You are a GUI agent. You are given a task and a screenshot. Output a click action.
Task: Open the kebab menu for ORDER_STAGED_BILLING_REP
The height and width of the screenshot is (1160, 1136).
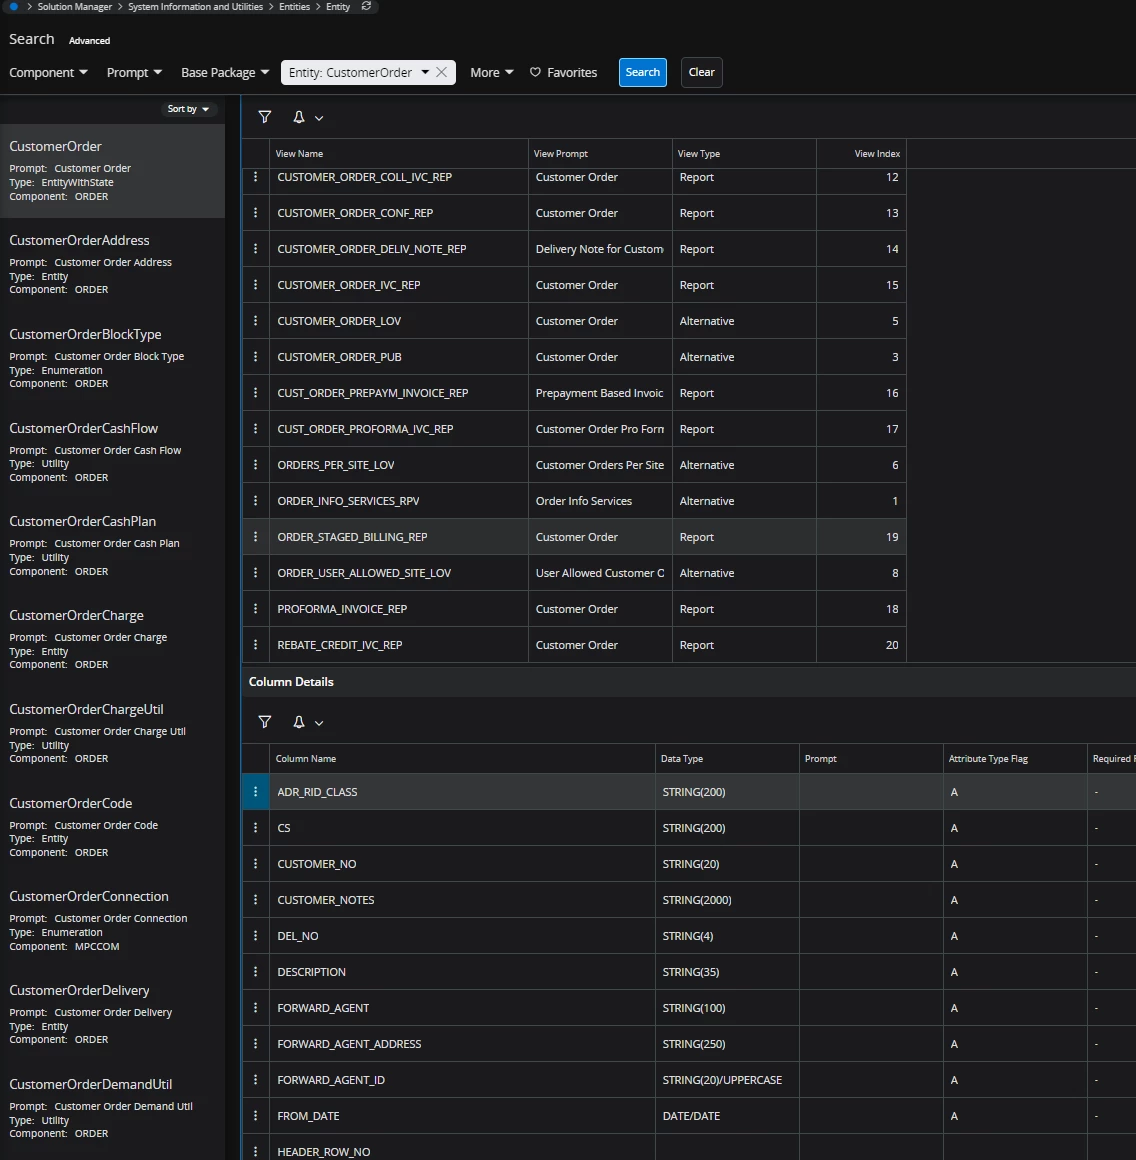(256, 537)
